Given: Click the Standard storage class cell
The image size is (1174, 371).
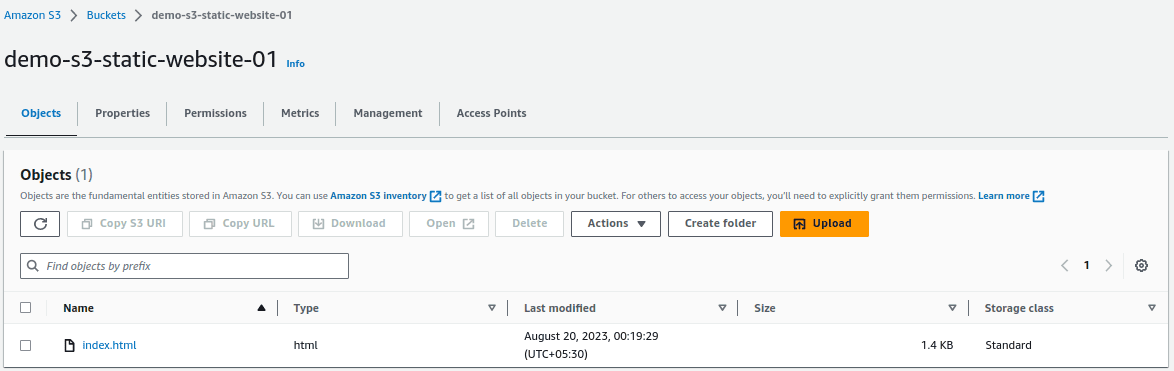Looking at the screenshot, I should pos(1008,346).
